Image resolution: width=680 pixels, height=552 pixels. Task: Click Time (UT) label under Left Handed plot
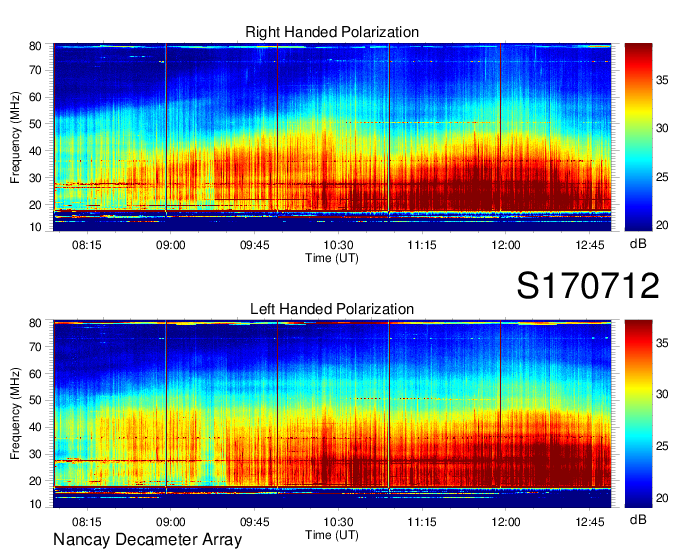click(x=332, y=535)
